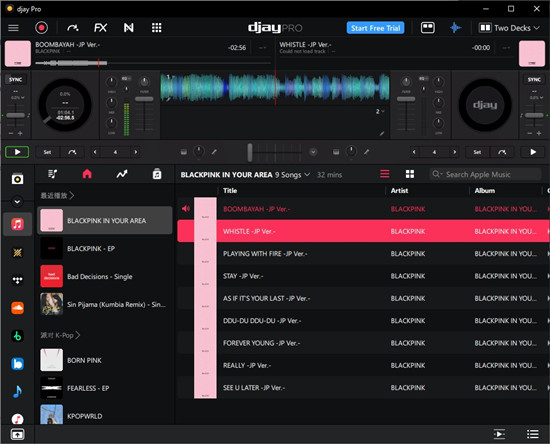This screenshot has height=444, width=550.
Task: Open the hamburger main menu
Action: (x=13, y=28)
